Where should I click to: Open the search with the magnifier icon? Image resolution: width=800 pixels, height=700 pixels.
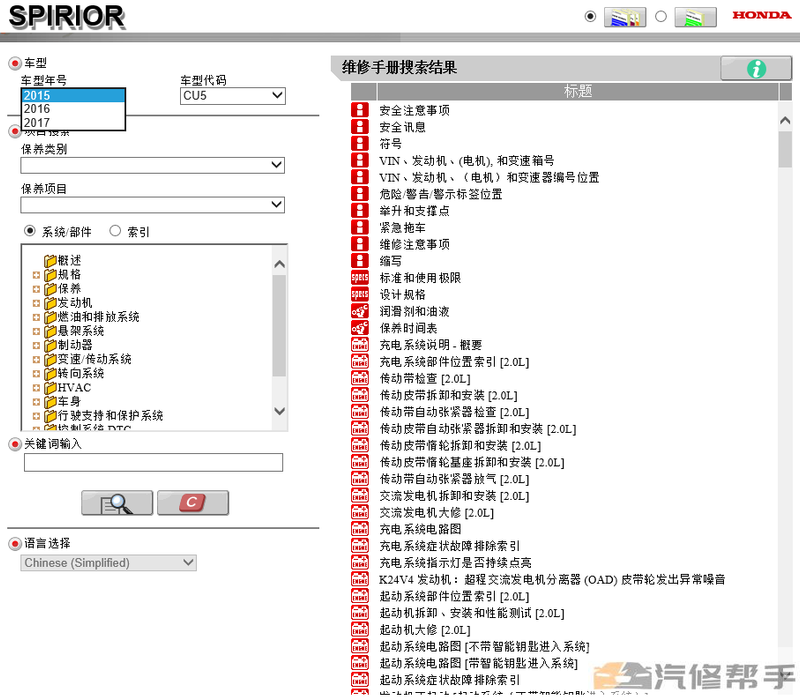tap(117, 503)
